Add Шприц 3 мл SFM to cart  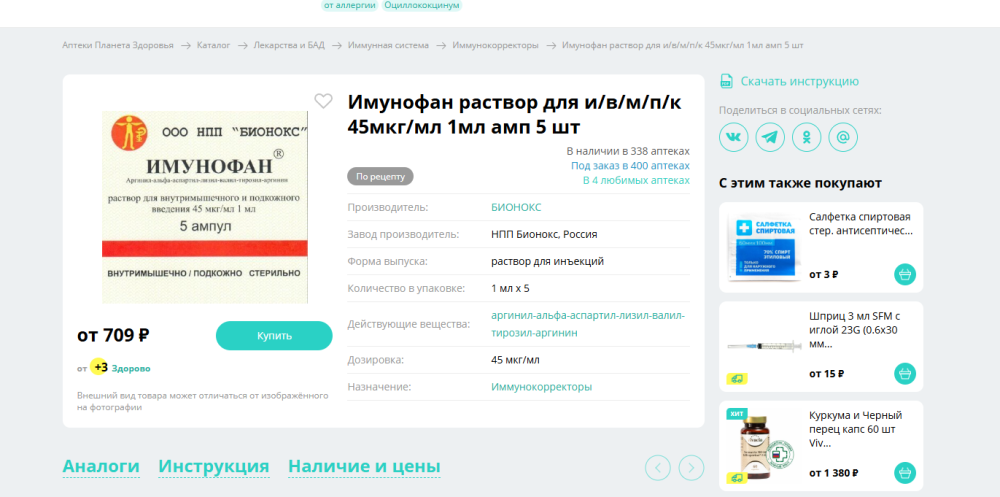click(904, 374)
